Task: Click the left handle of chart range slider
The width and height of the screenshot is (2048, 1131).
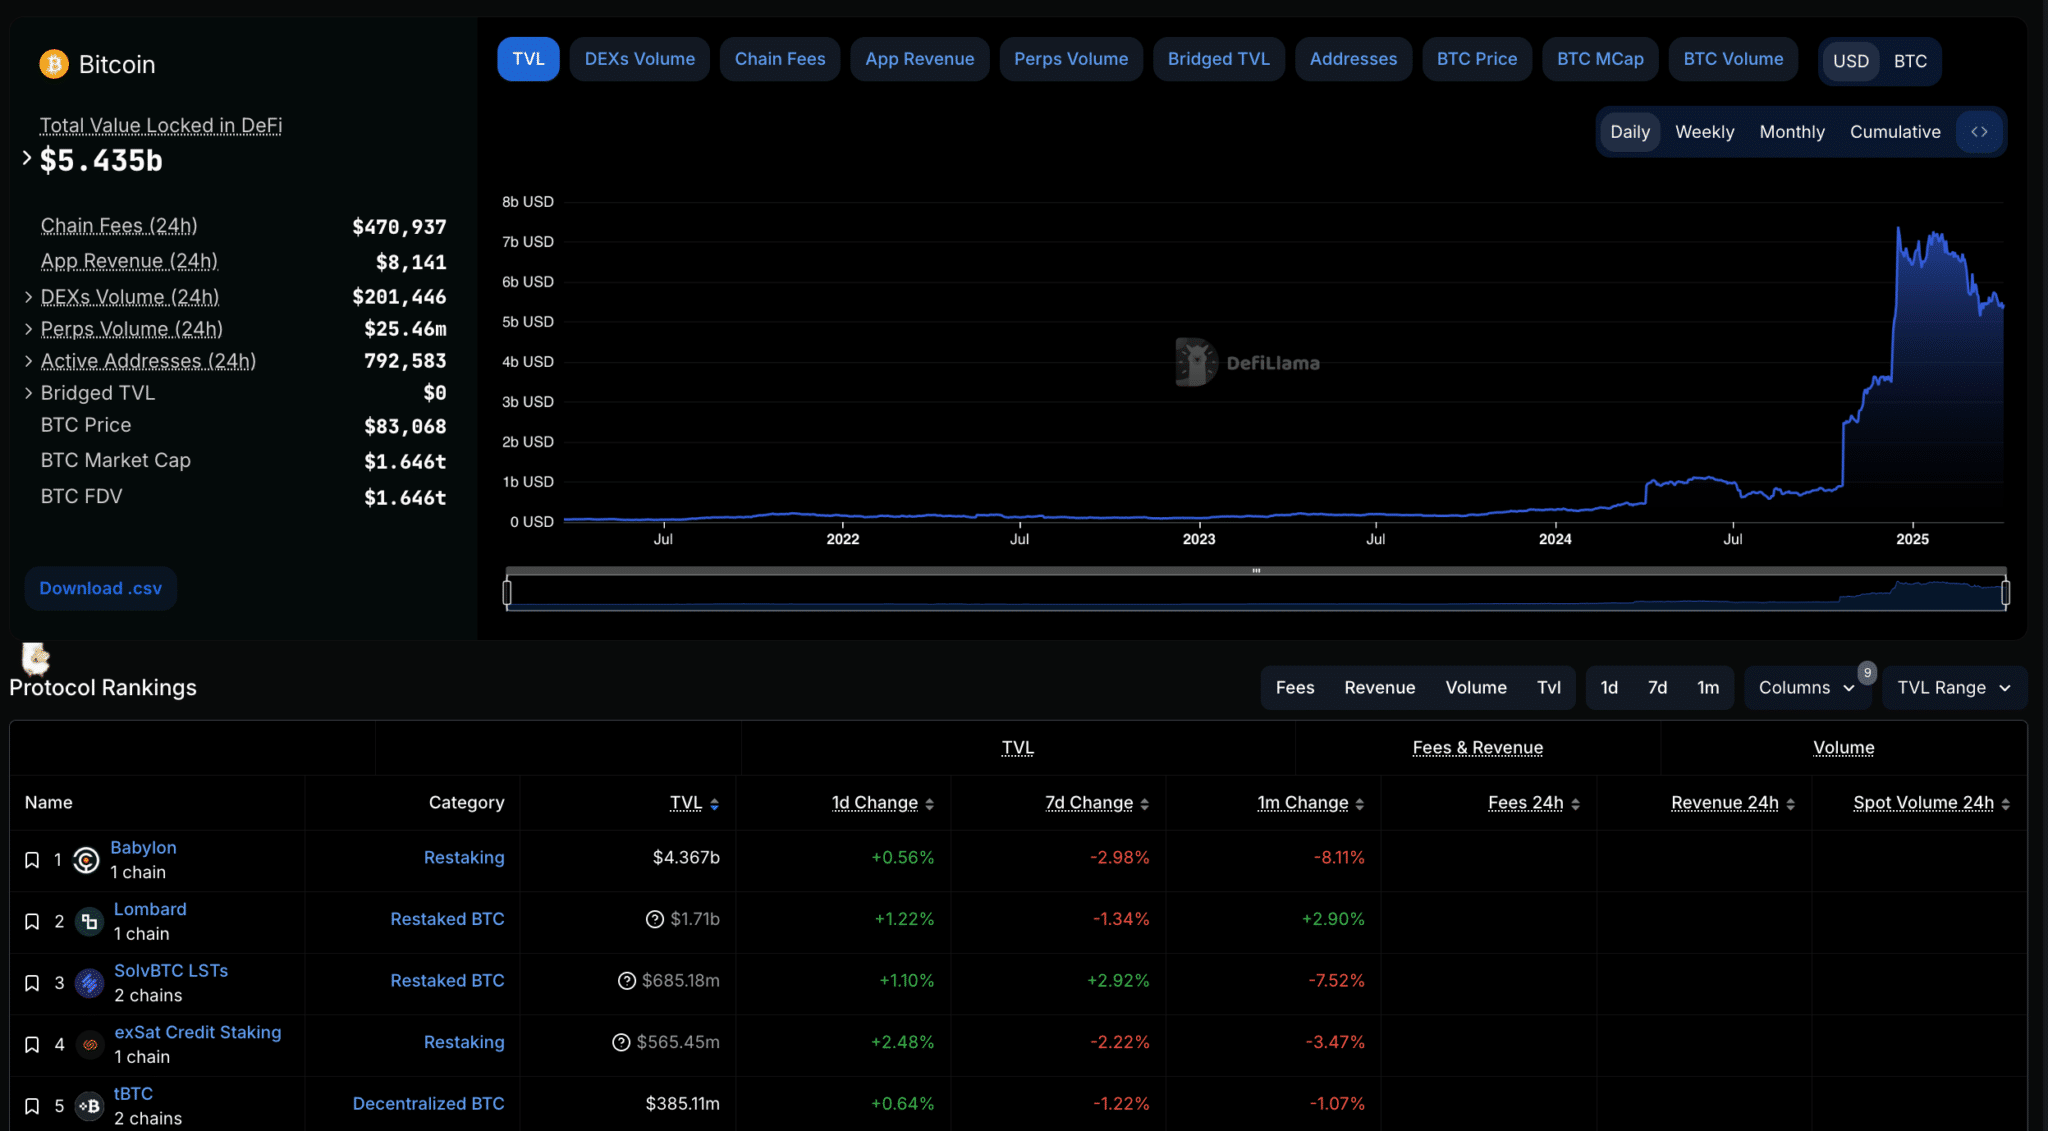Action: (x=507, y=593)
